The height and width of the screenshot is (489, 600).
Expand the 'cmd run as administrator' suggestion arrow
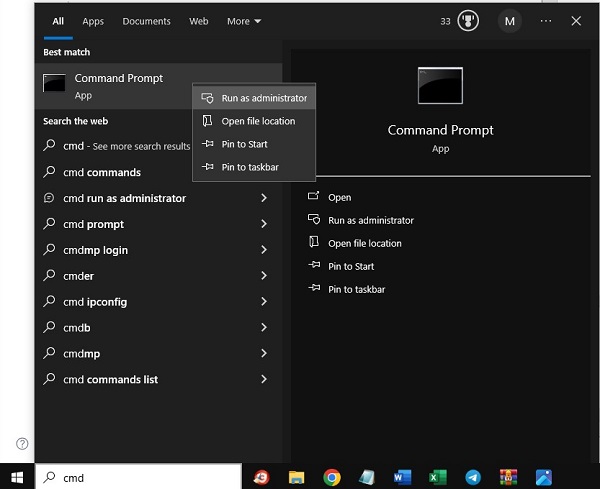click(264, 198)
